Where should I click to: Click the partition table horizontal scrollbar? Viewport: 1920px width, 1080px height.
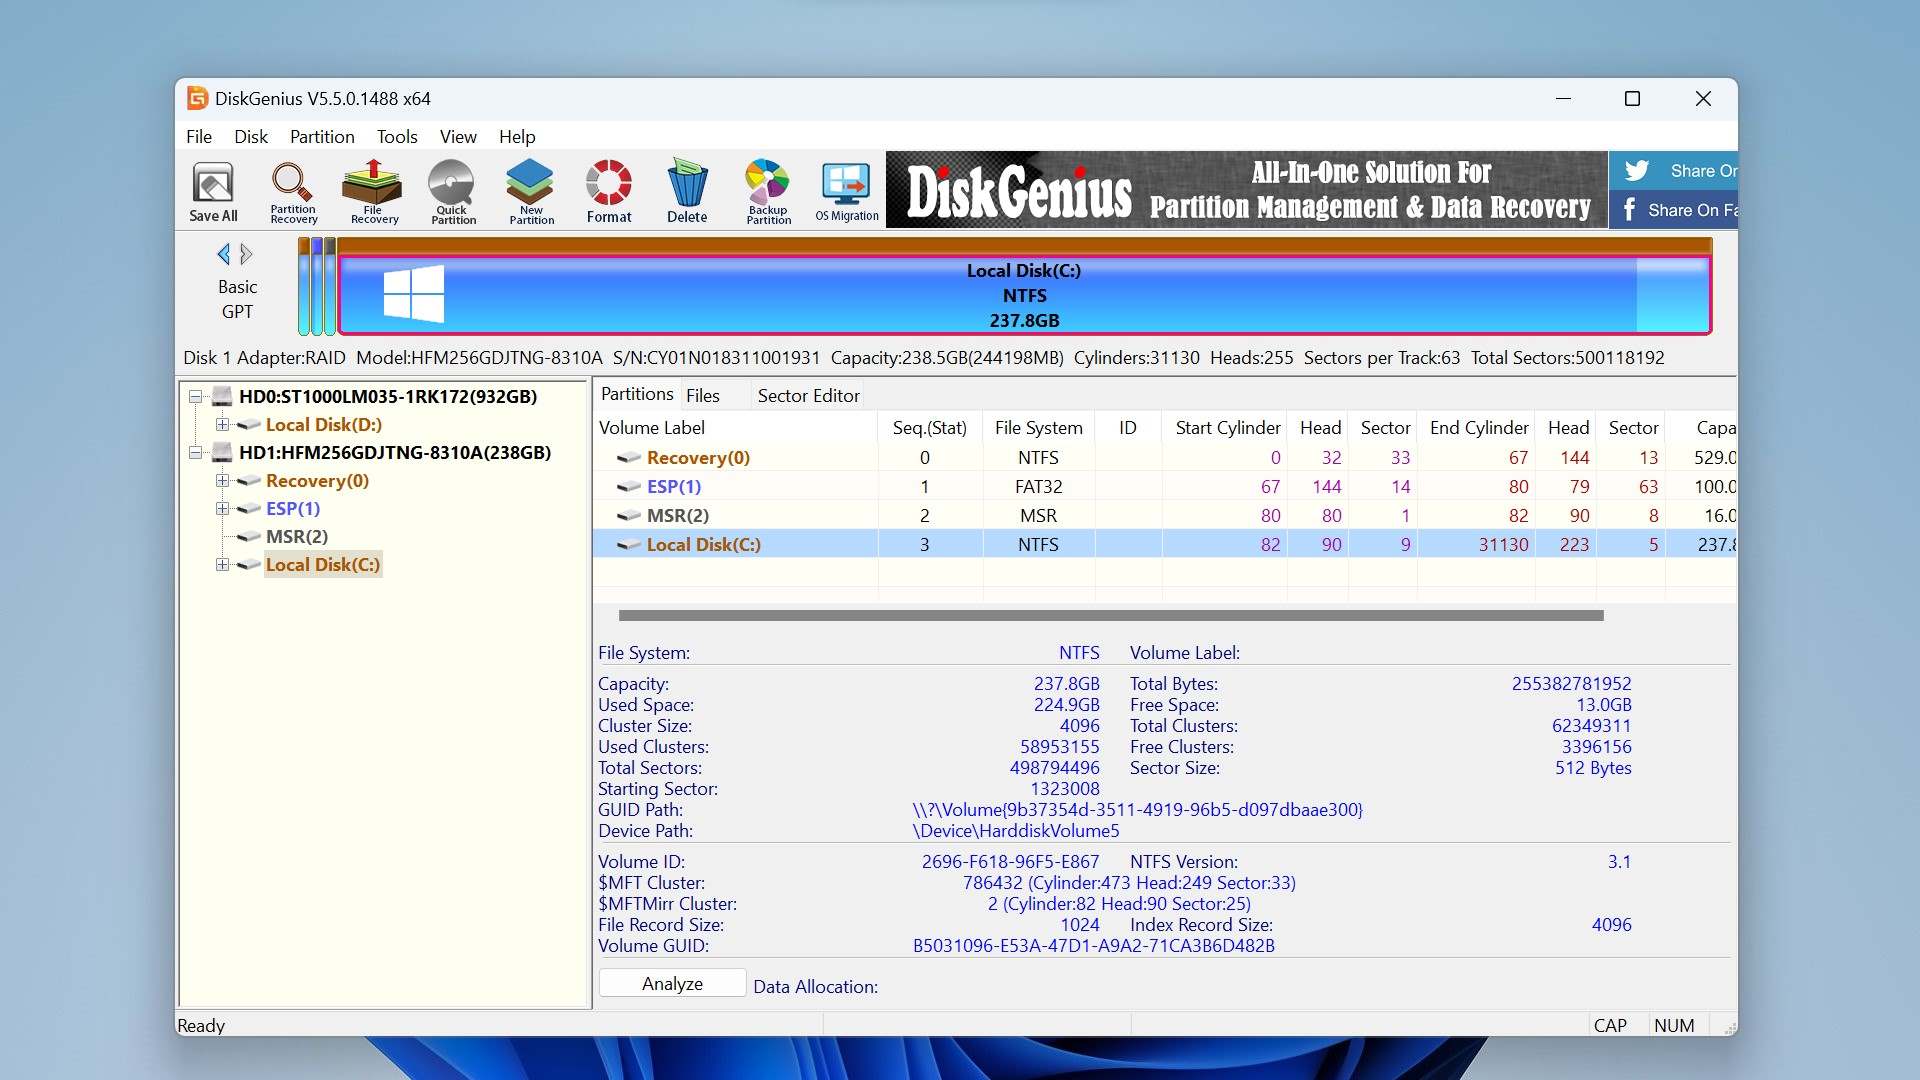(1110, 616)
